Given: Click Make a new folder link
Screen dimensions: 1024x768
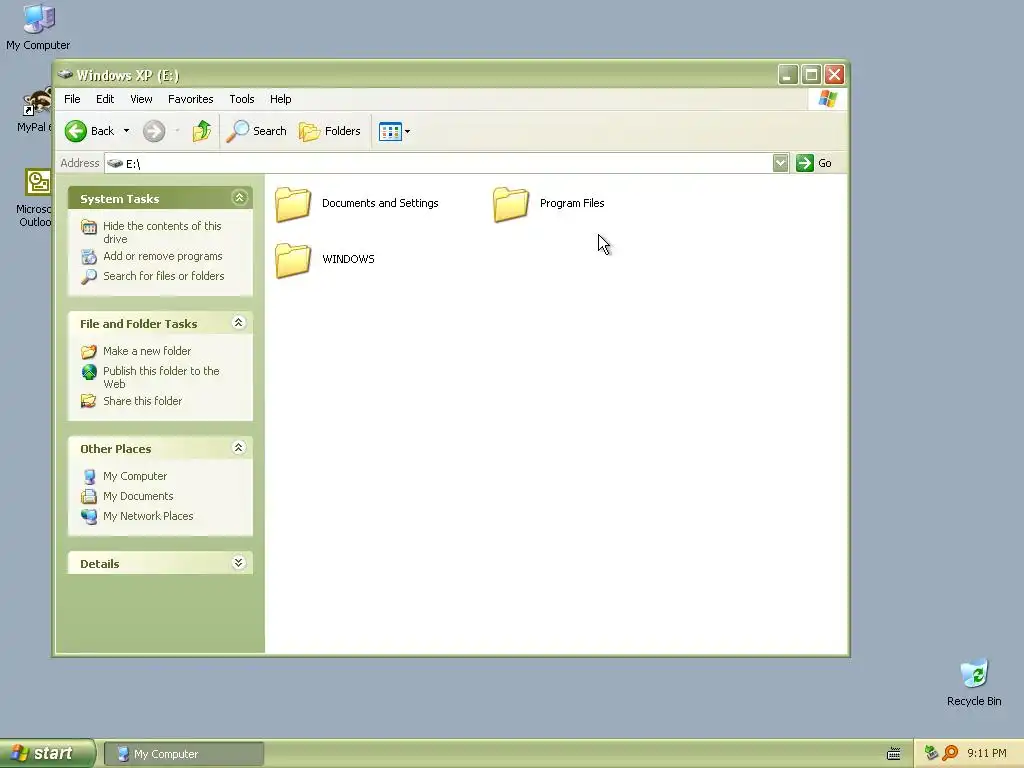Looking at the screenshot, I should (x=147, y=351).
